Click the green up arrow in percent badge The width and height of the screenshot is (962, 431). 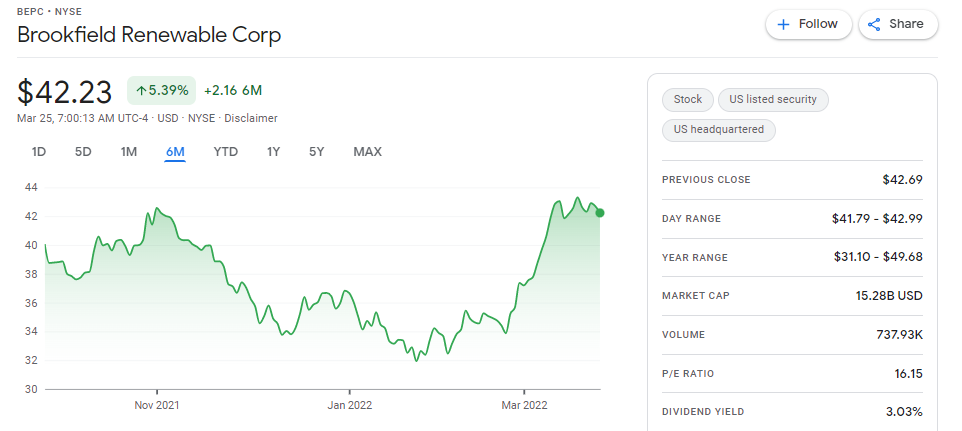[x=141, y=91]
